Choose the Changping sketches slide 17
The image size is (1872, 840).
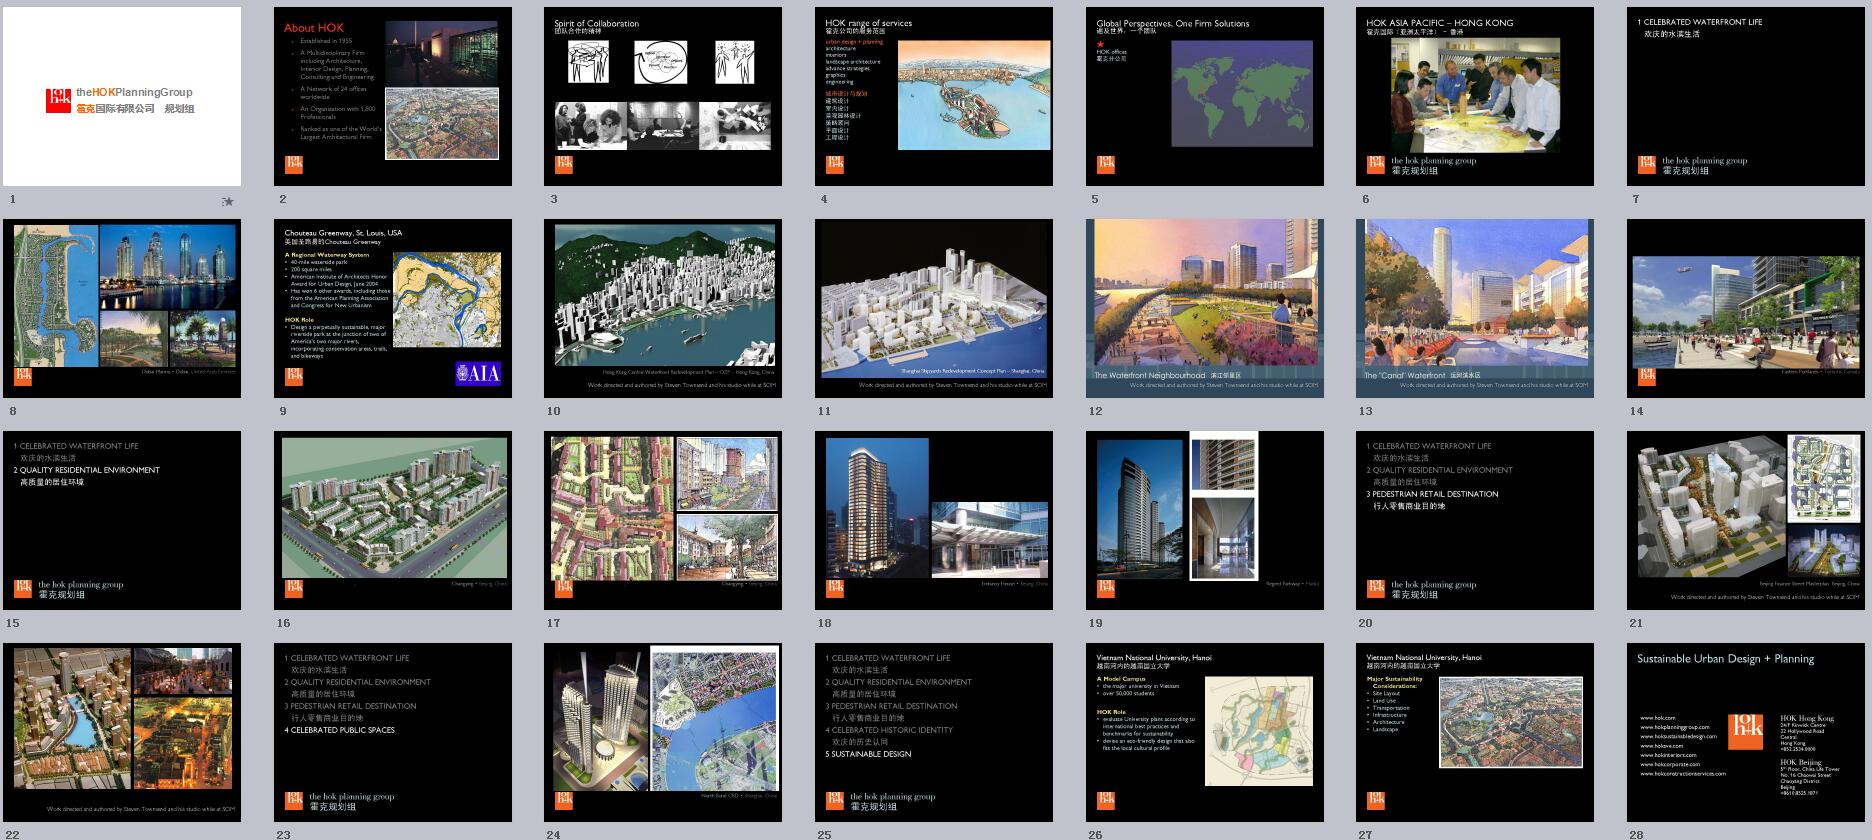(663, 521)
